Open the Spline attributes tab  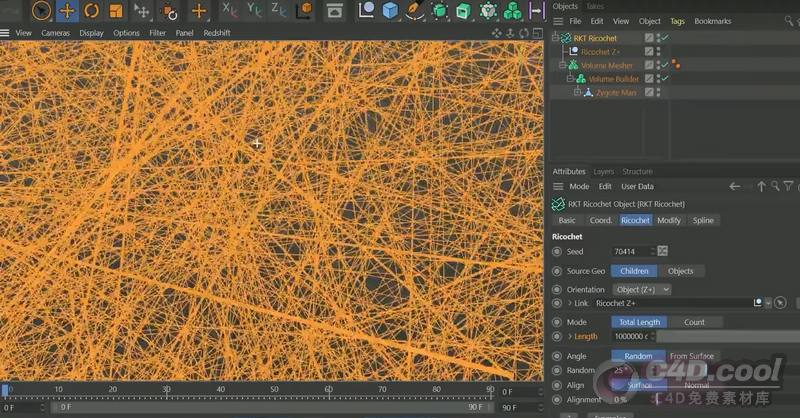[x=703, y=220]
